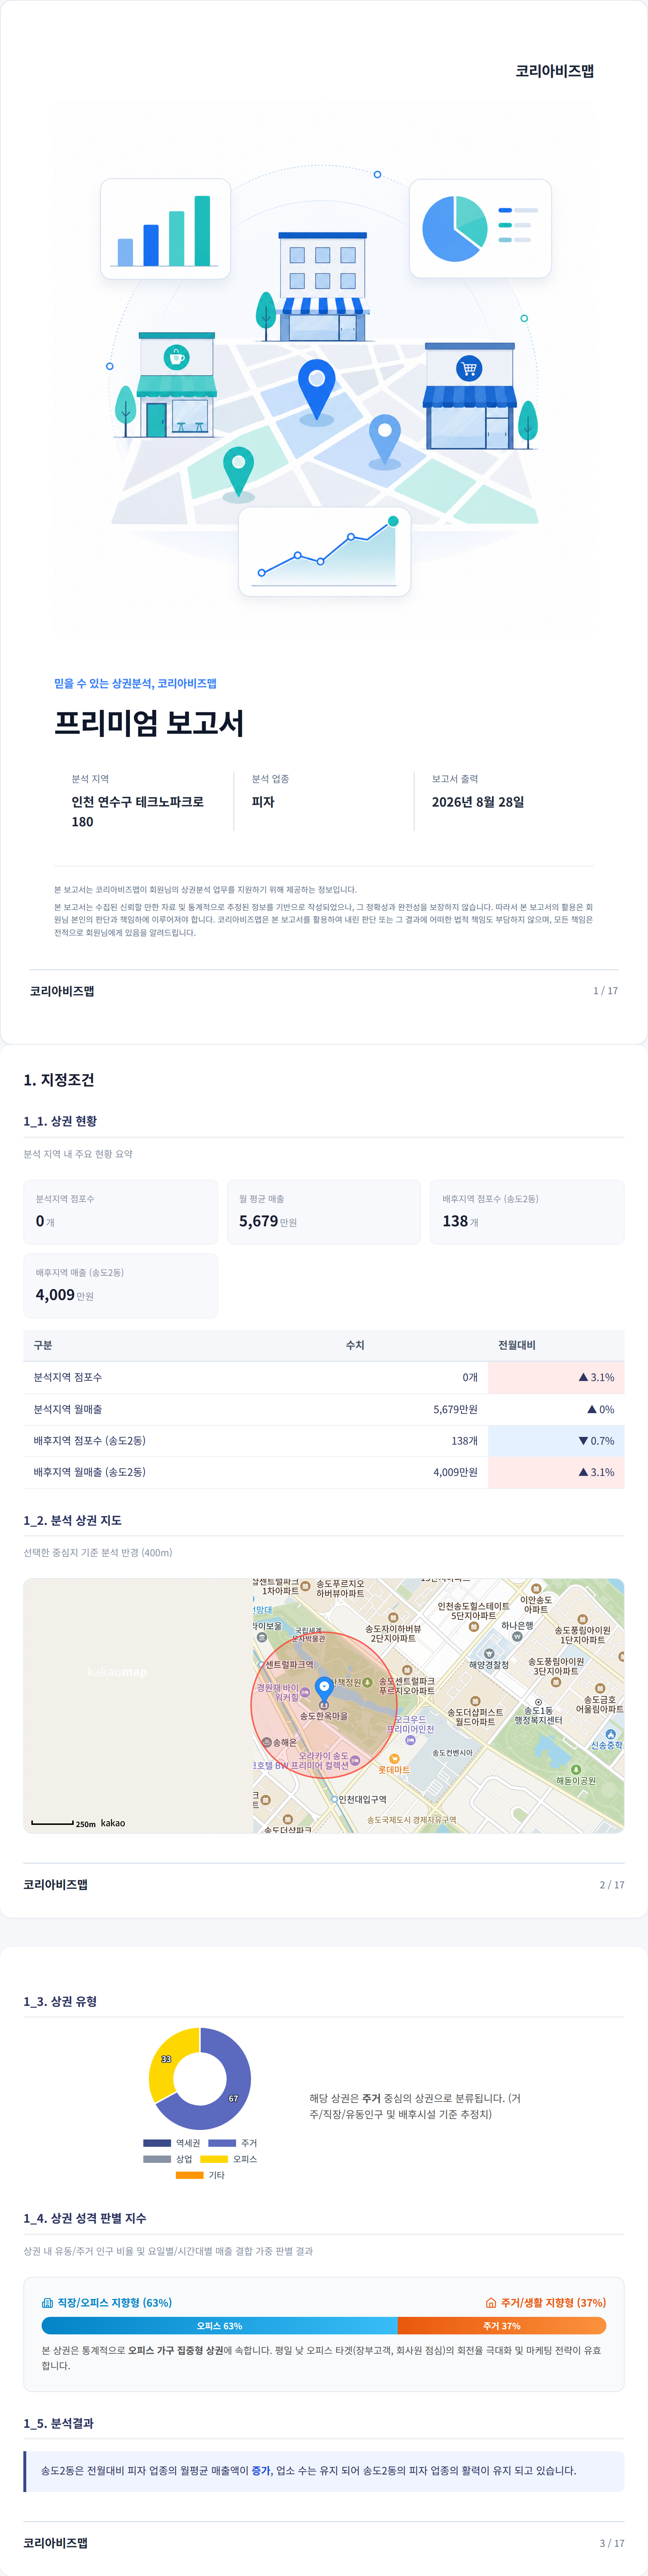Click the teal location pin in the illustration
The height and width of the screenshot is (2576, 648).
pyautogui.click(x=238, y=472)
